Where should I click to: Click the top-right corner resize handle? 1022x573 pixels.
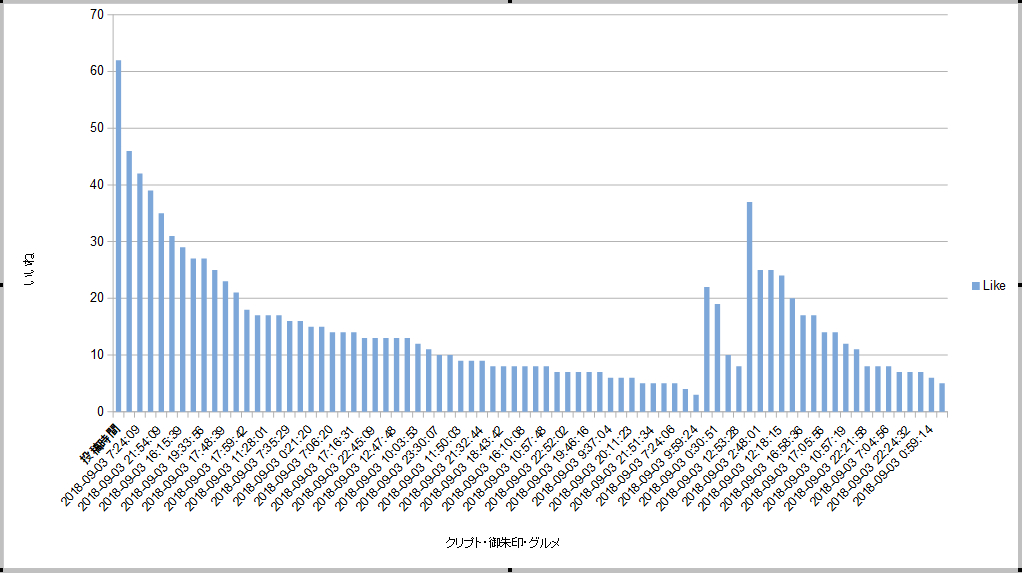[x=1019, y=2]
